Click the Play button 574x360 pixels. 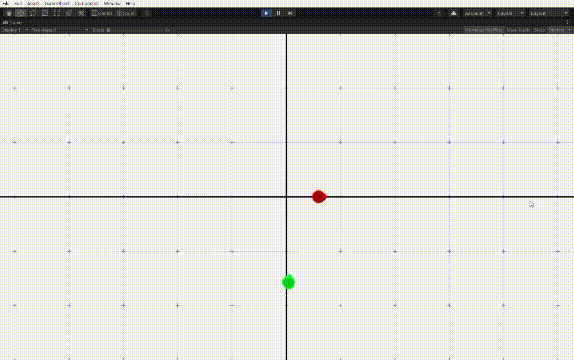coord(266,13)
